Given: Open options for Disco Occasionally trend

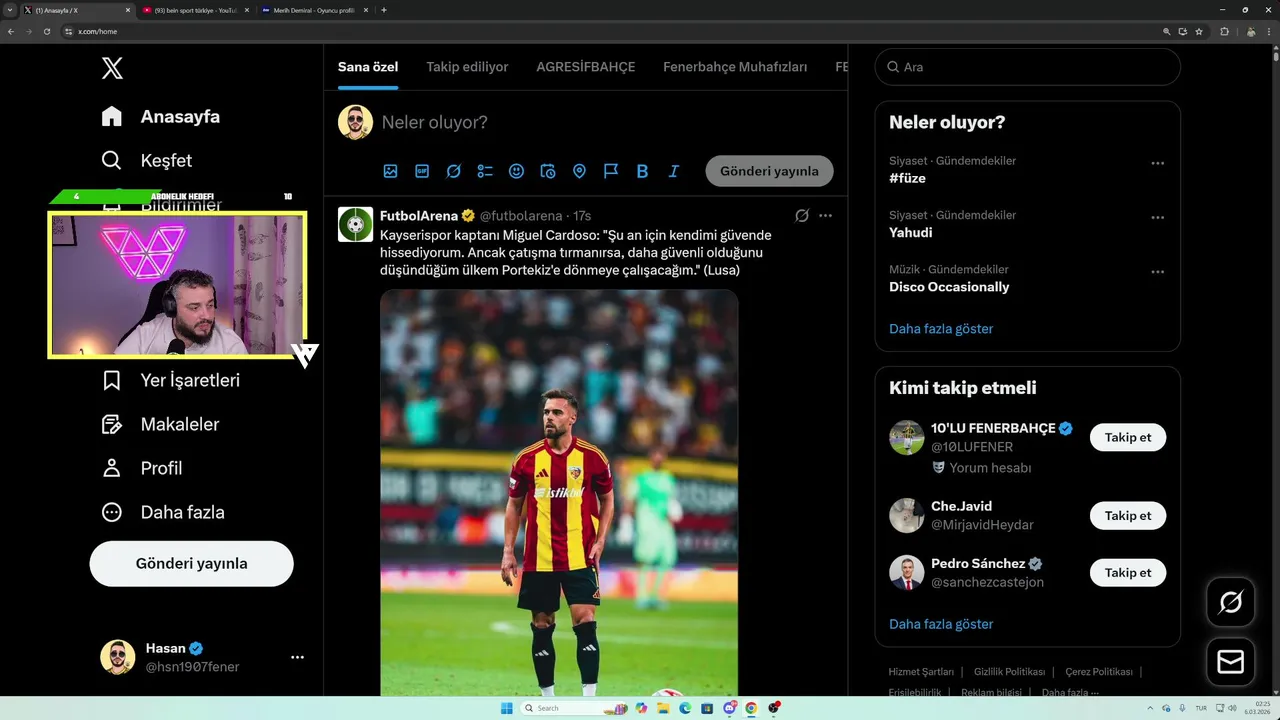Looking at the screenshot, I should pos(1157,271).
